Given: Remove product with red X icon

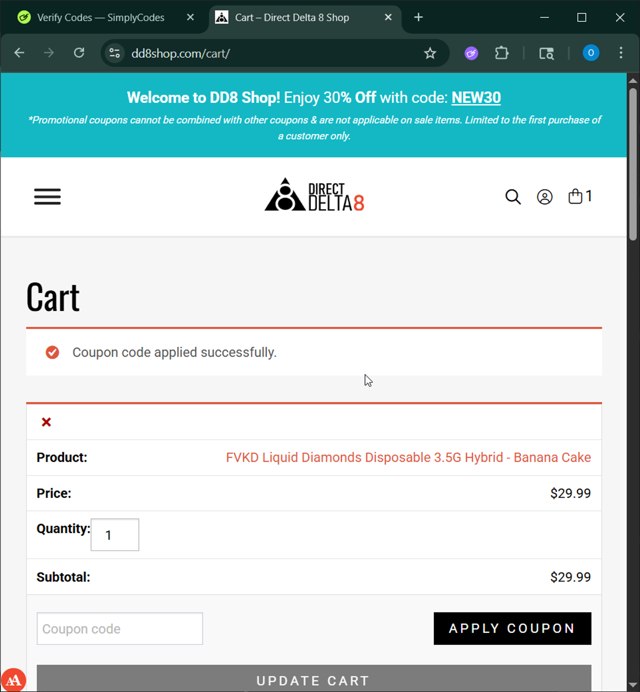Looking at the screenshot, I should coord(46,422).
